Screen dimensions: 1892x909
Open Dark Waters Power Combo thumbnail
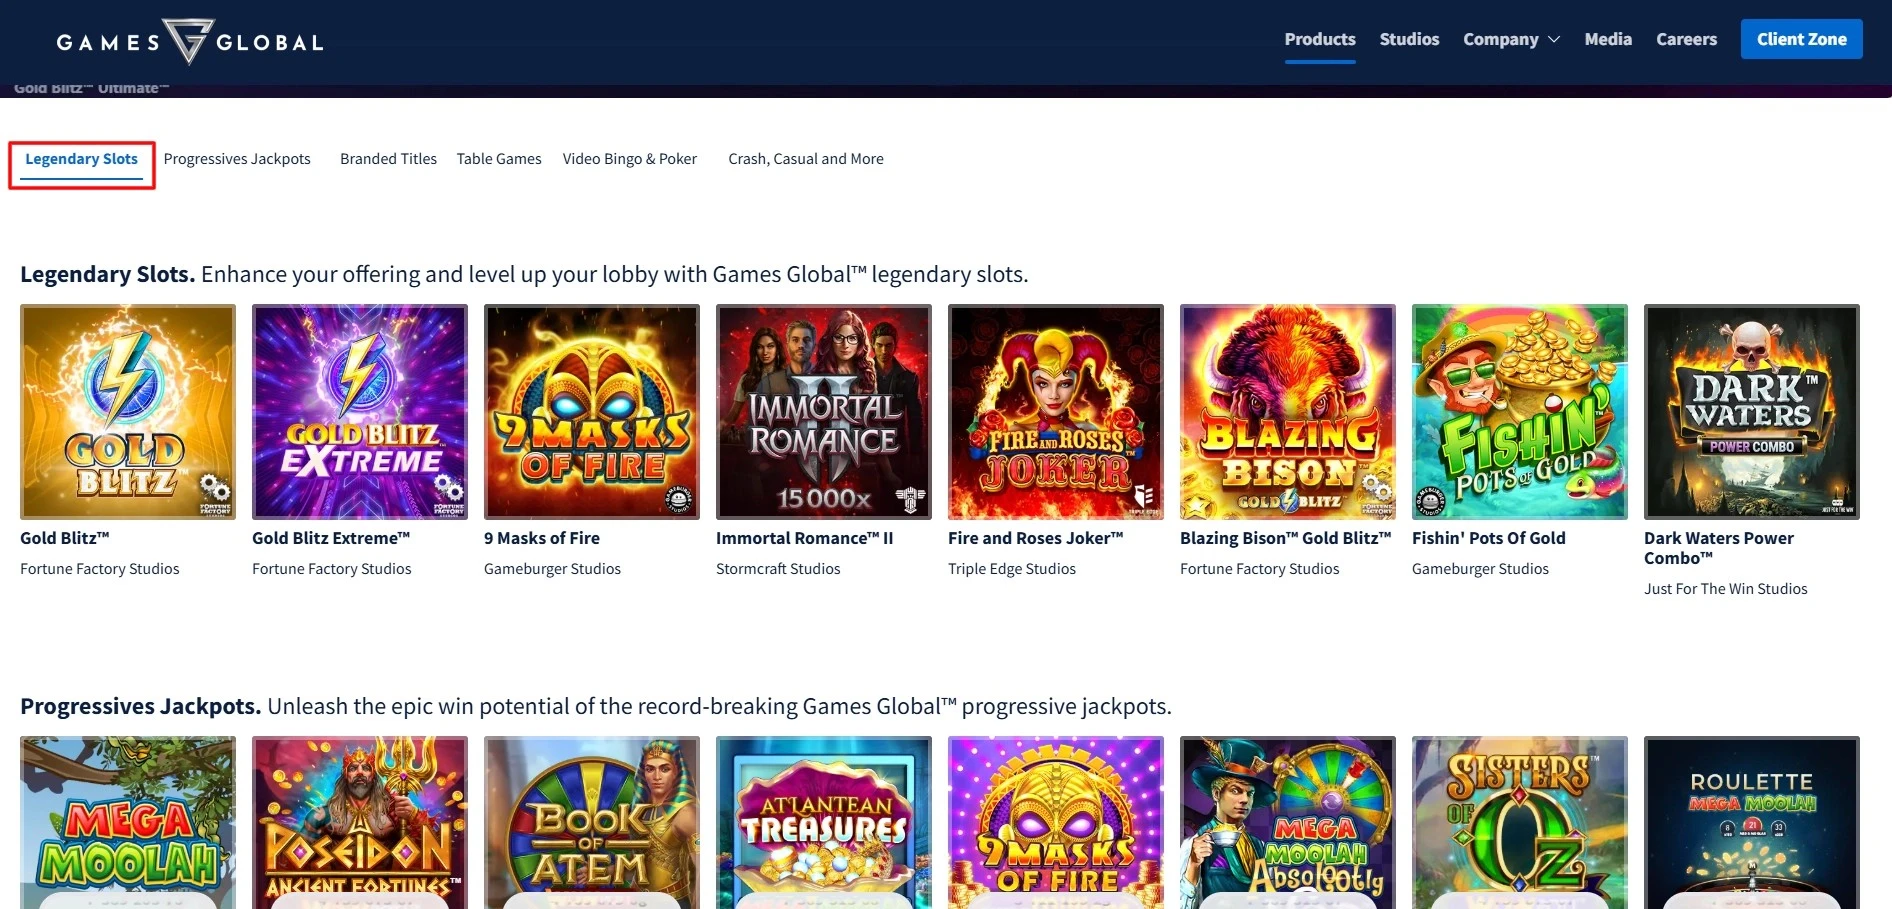1752,412
